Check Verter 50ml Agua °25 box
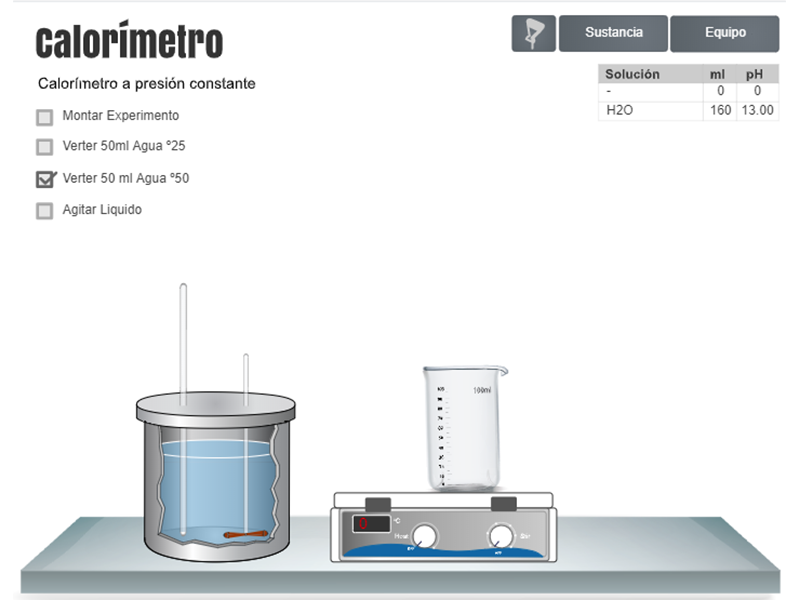This screenshot has height=600, width=800. point(45,147)
